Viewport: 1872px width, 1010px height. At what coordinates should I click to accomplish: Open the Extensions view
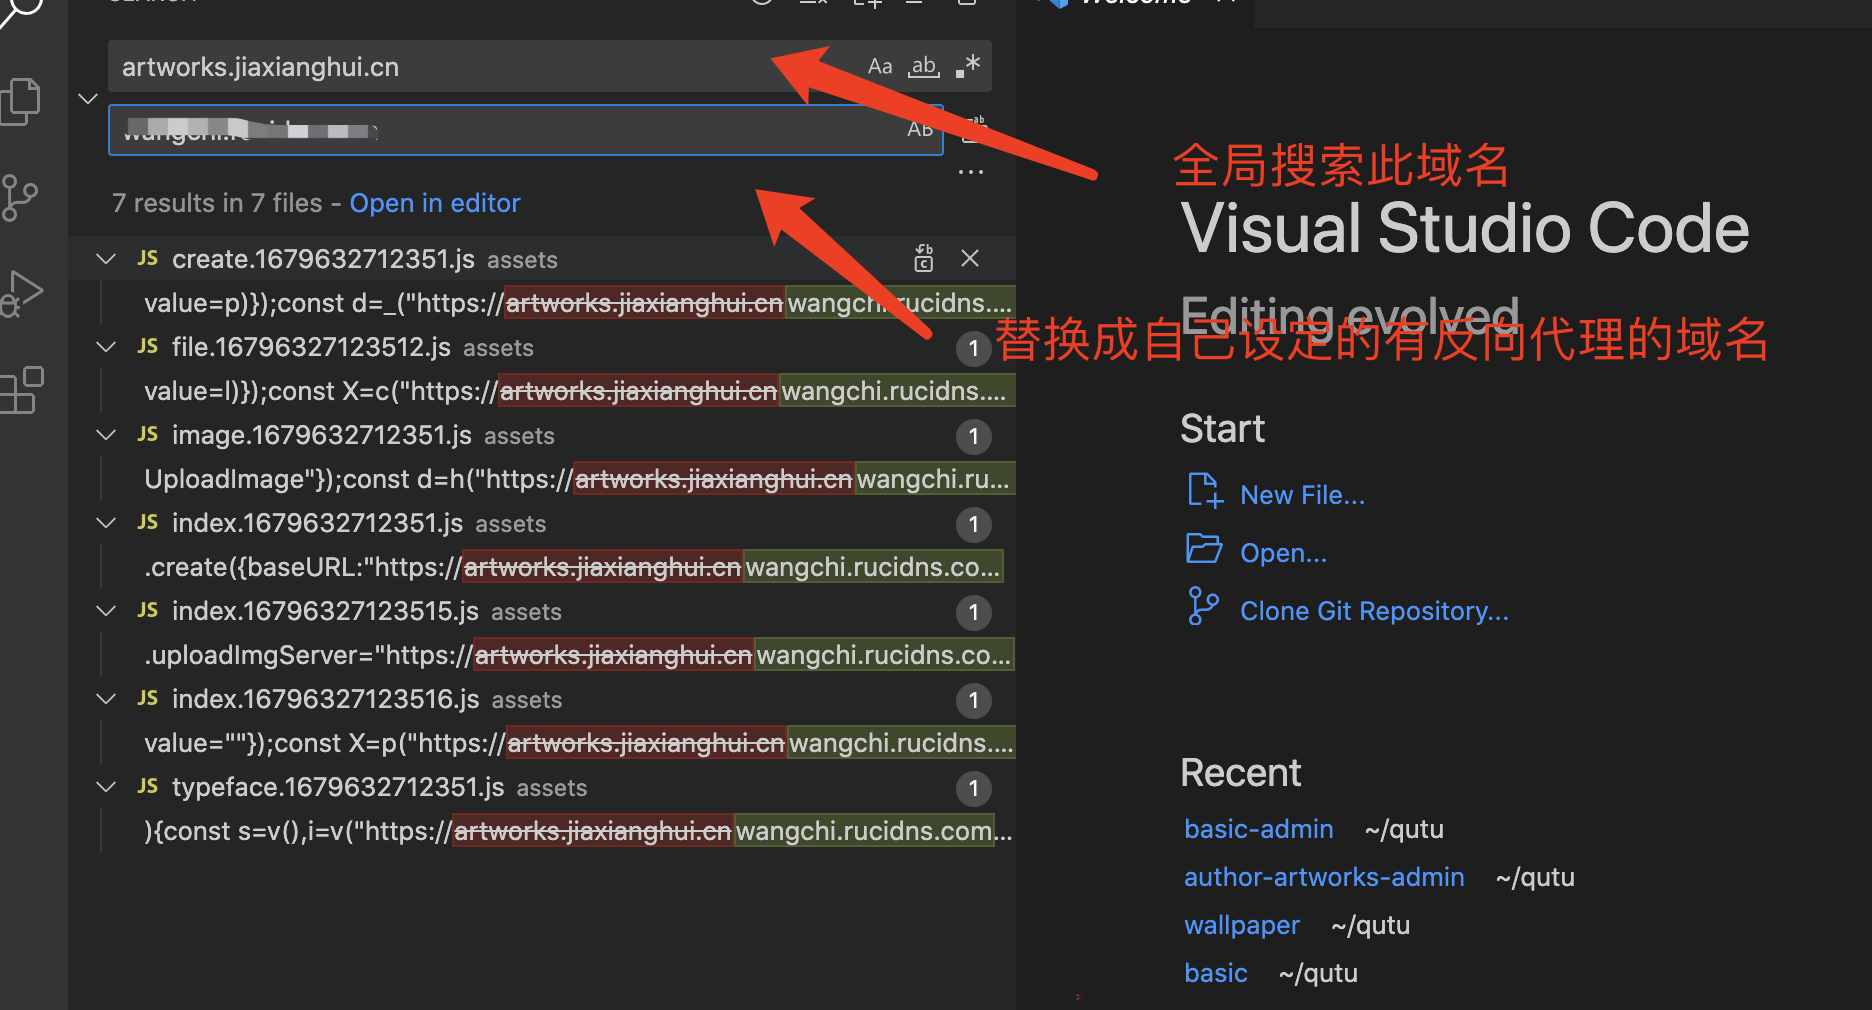(x=22, y=389)
